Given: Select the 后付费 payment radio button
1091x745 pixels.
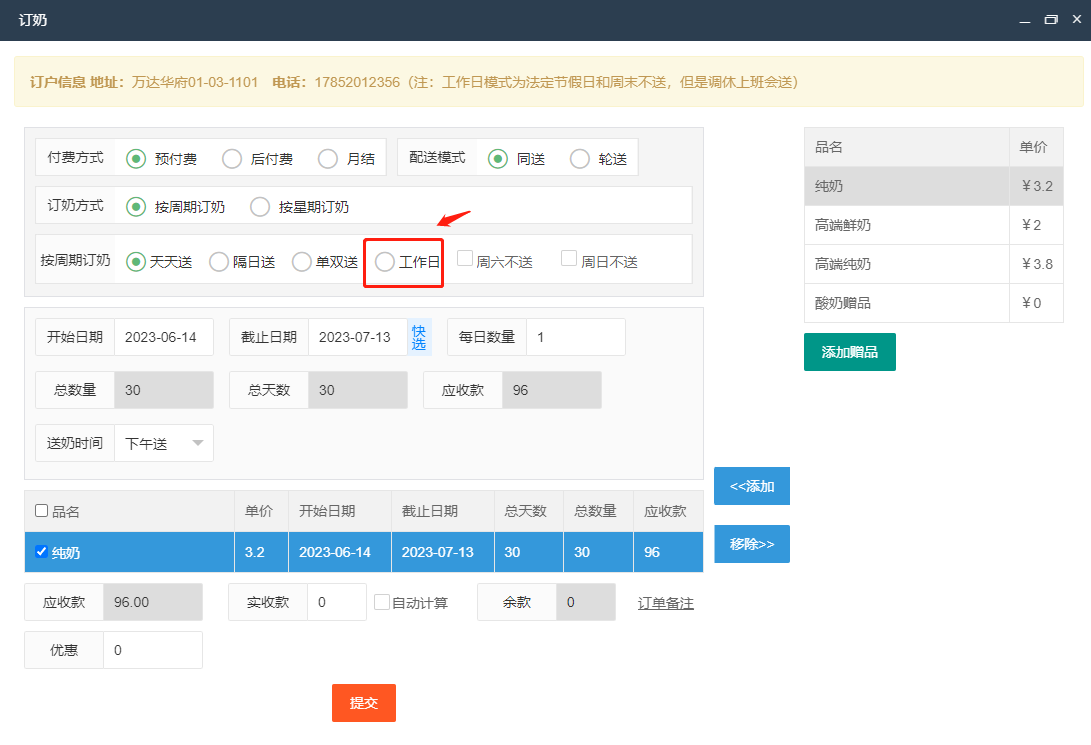Looking at the screenshot, I should click(232, 158).
